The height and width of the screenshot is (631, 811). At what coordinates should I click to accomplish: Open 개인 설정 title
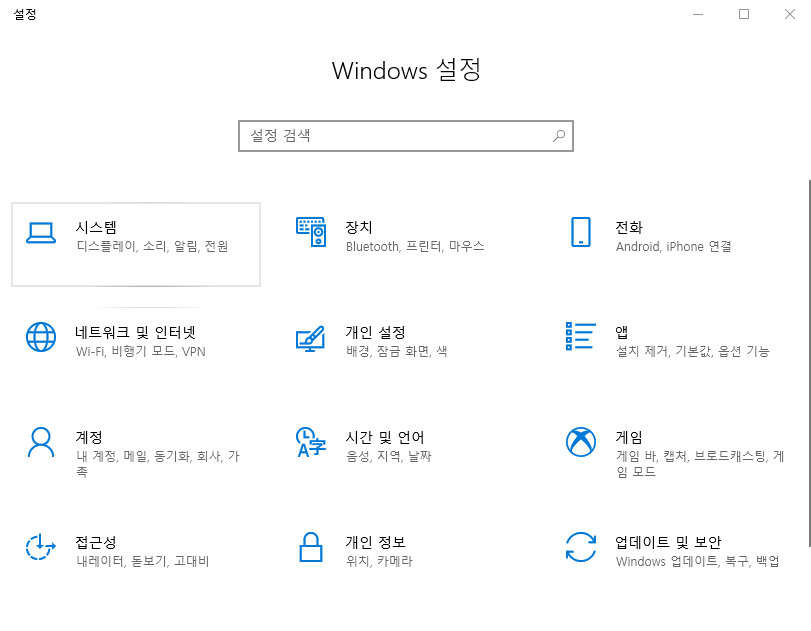[376, 332]
